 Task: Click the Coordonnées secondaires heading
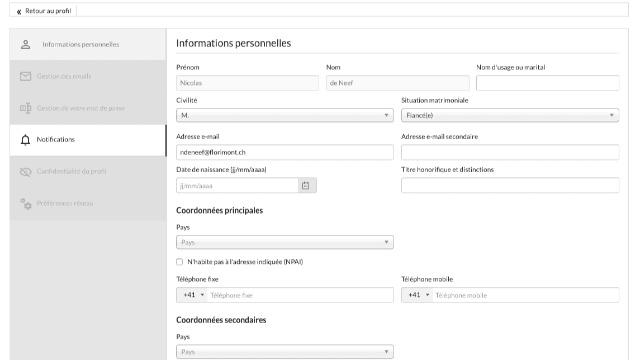221,320
